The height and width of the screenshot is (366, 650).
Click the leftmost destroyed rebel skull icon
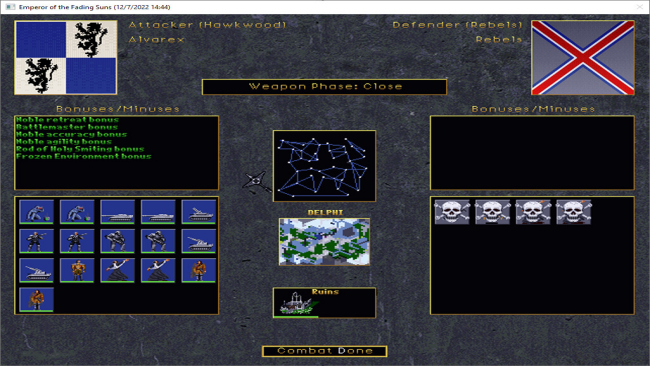(x=452, y=212)
